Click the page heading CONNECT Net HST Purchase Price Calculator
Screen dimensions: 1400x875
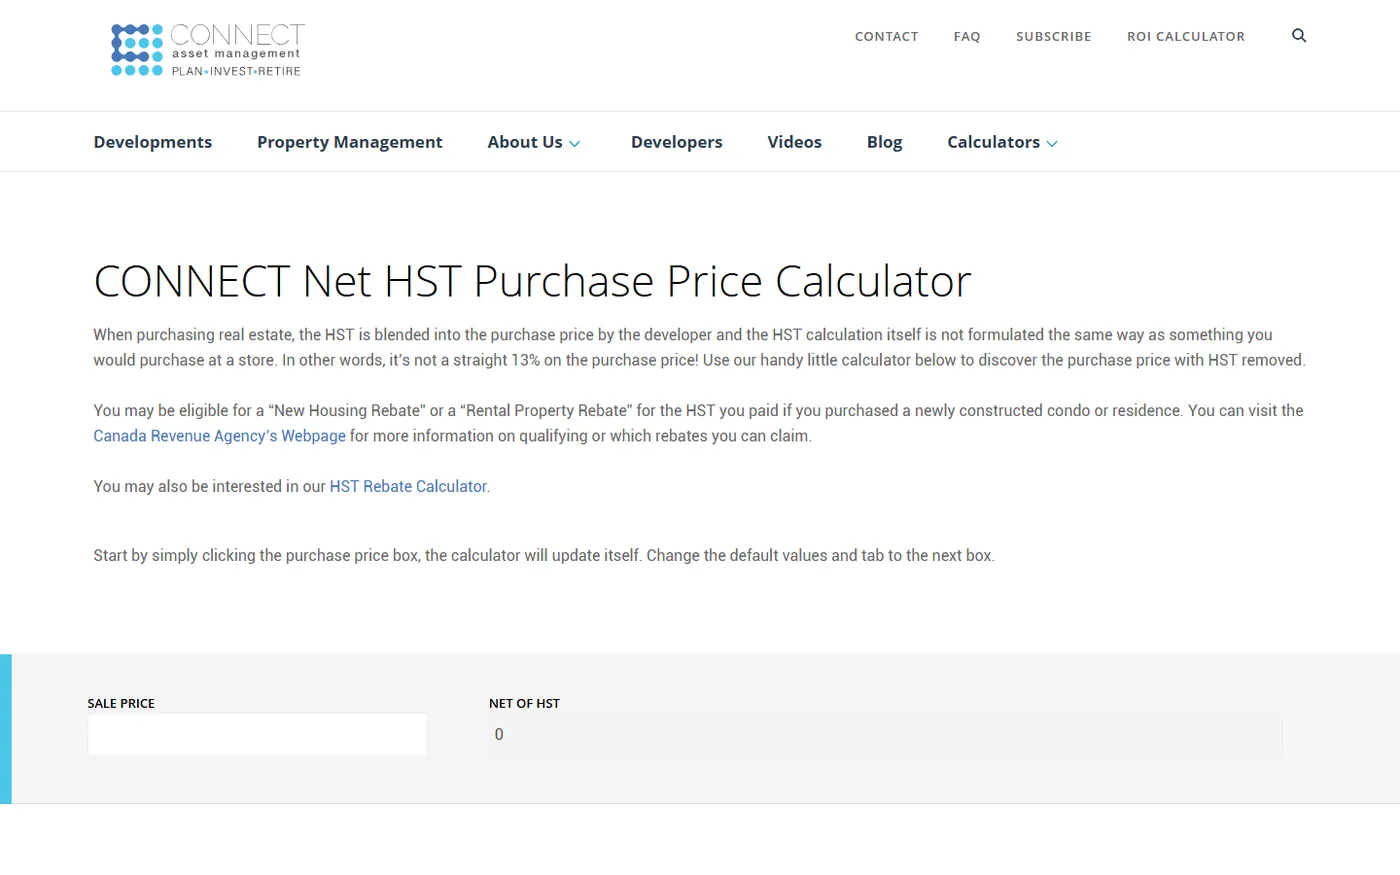(x=532, y=281)
